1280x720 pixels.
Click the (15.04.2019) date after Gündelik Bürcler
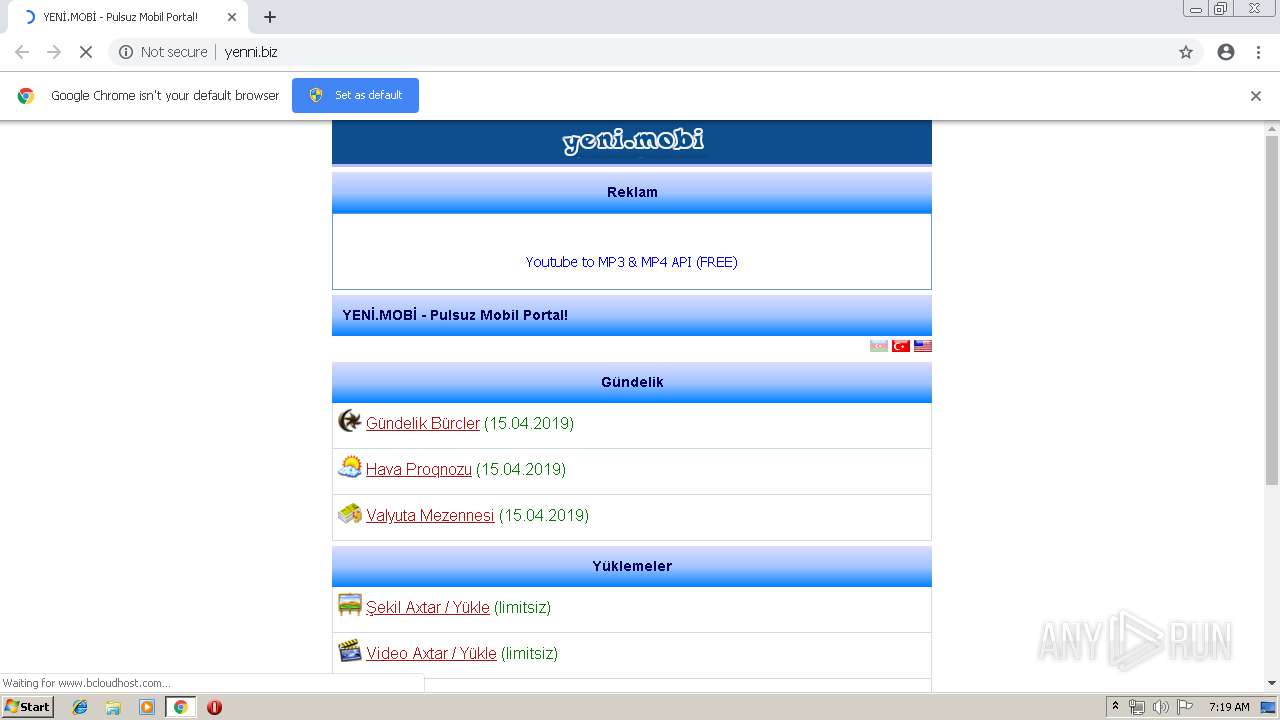529,423
